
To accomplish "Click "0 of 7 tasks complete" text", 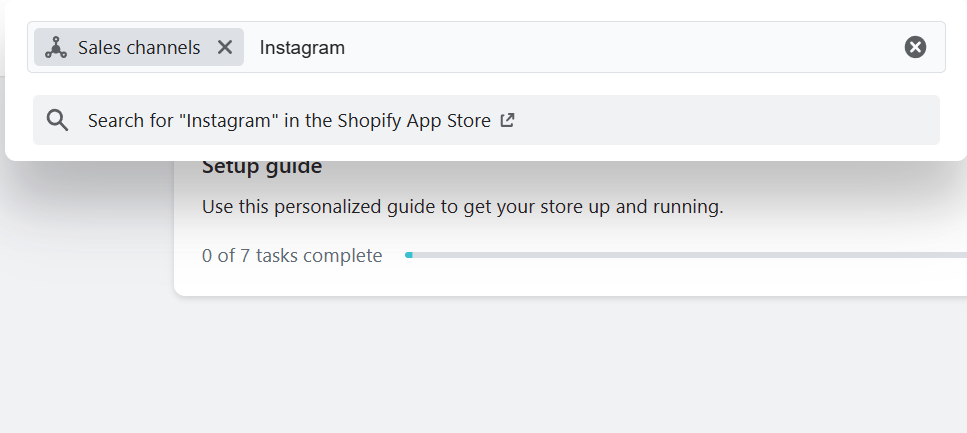I will click(292, 255).
